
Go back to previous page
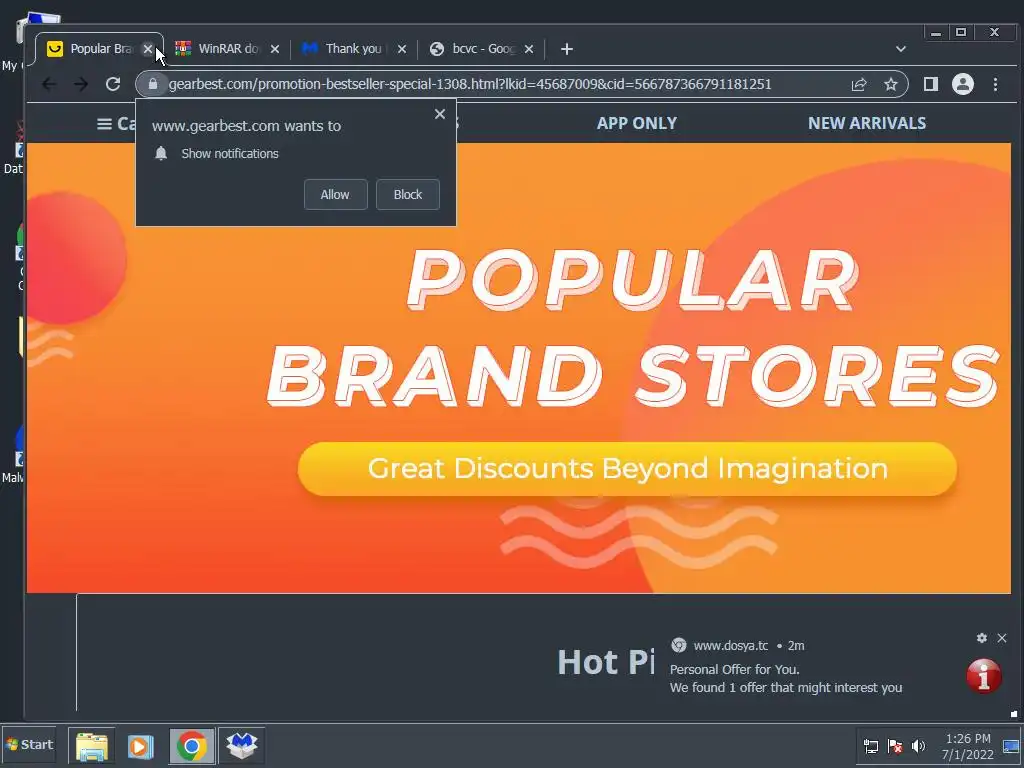(x=49, y=84)
